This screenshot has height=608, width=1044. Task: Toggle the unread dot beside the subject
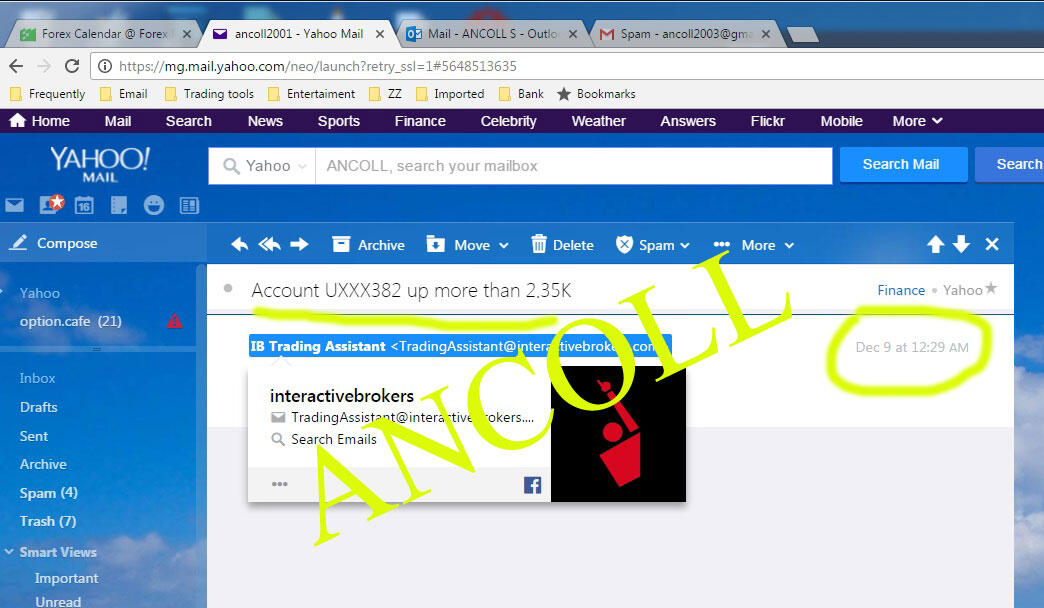tap(228, 288)
